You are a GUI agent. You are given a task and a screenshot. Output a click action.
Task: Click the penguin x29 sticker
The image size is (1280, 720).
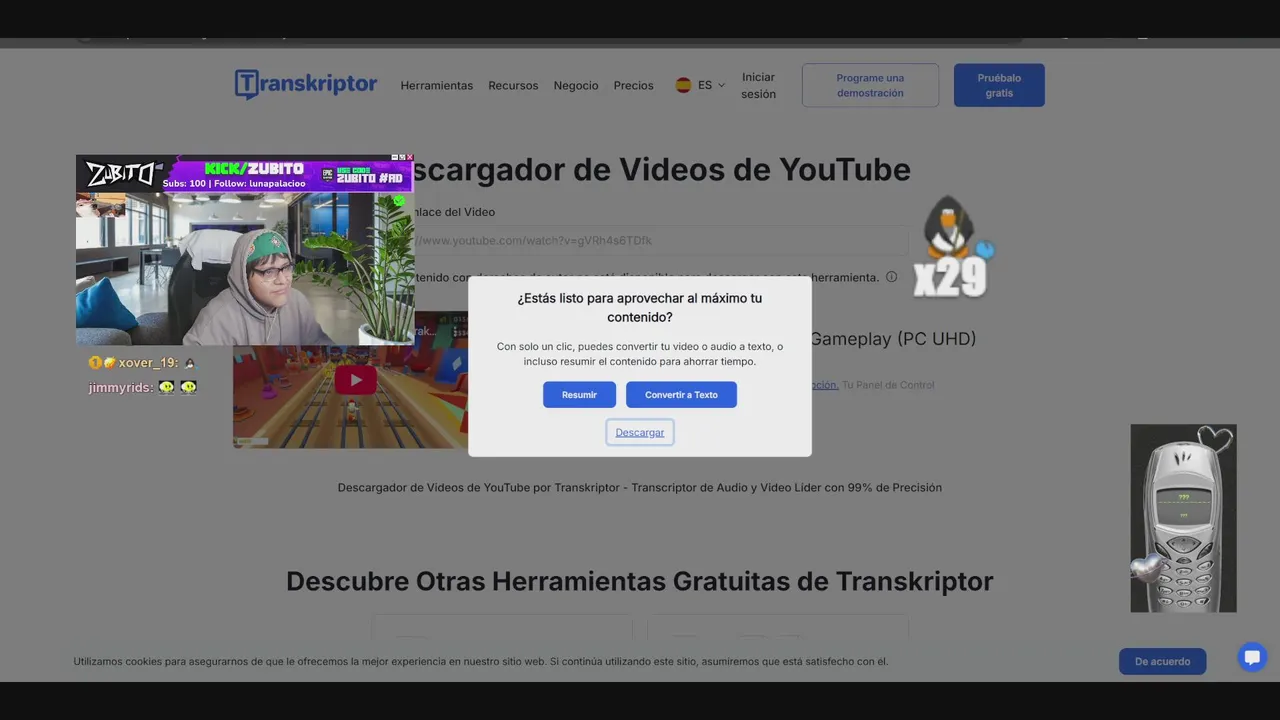point(953,247)
